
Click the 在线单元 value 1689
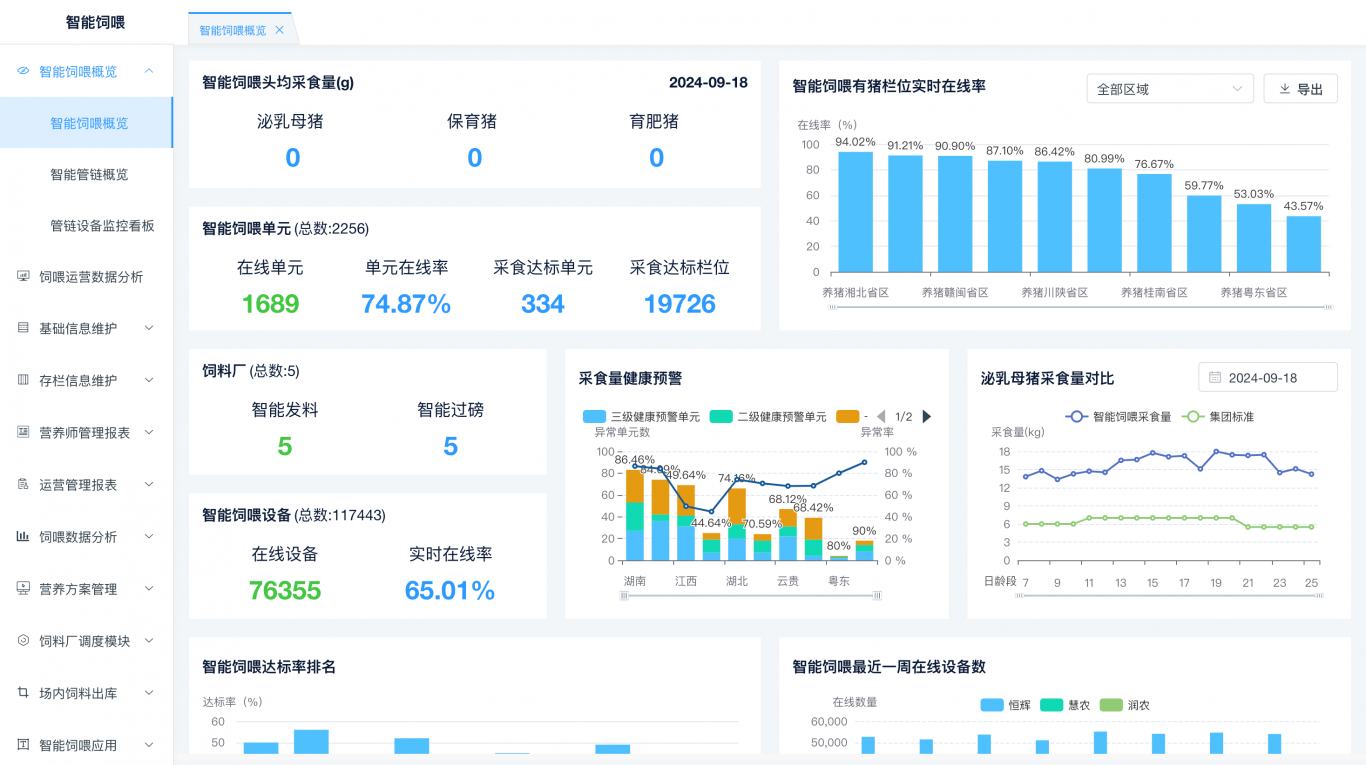[270, 304]
